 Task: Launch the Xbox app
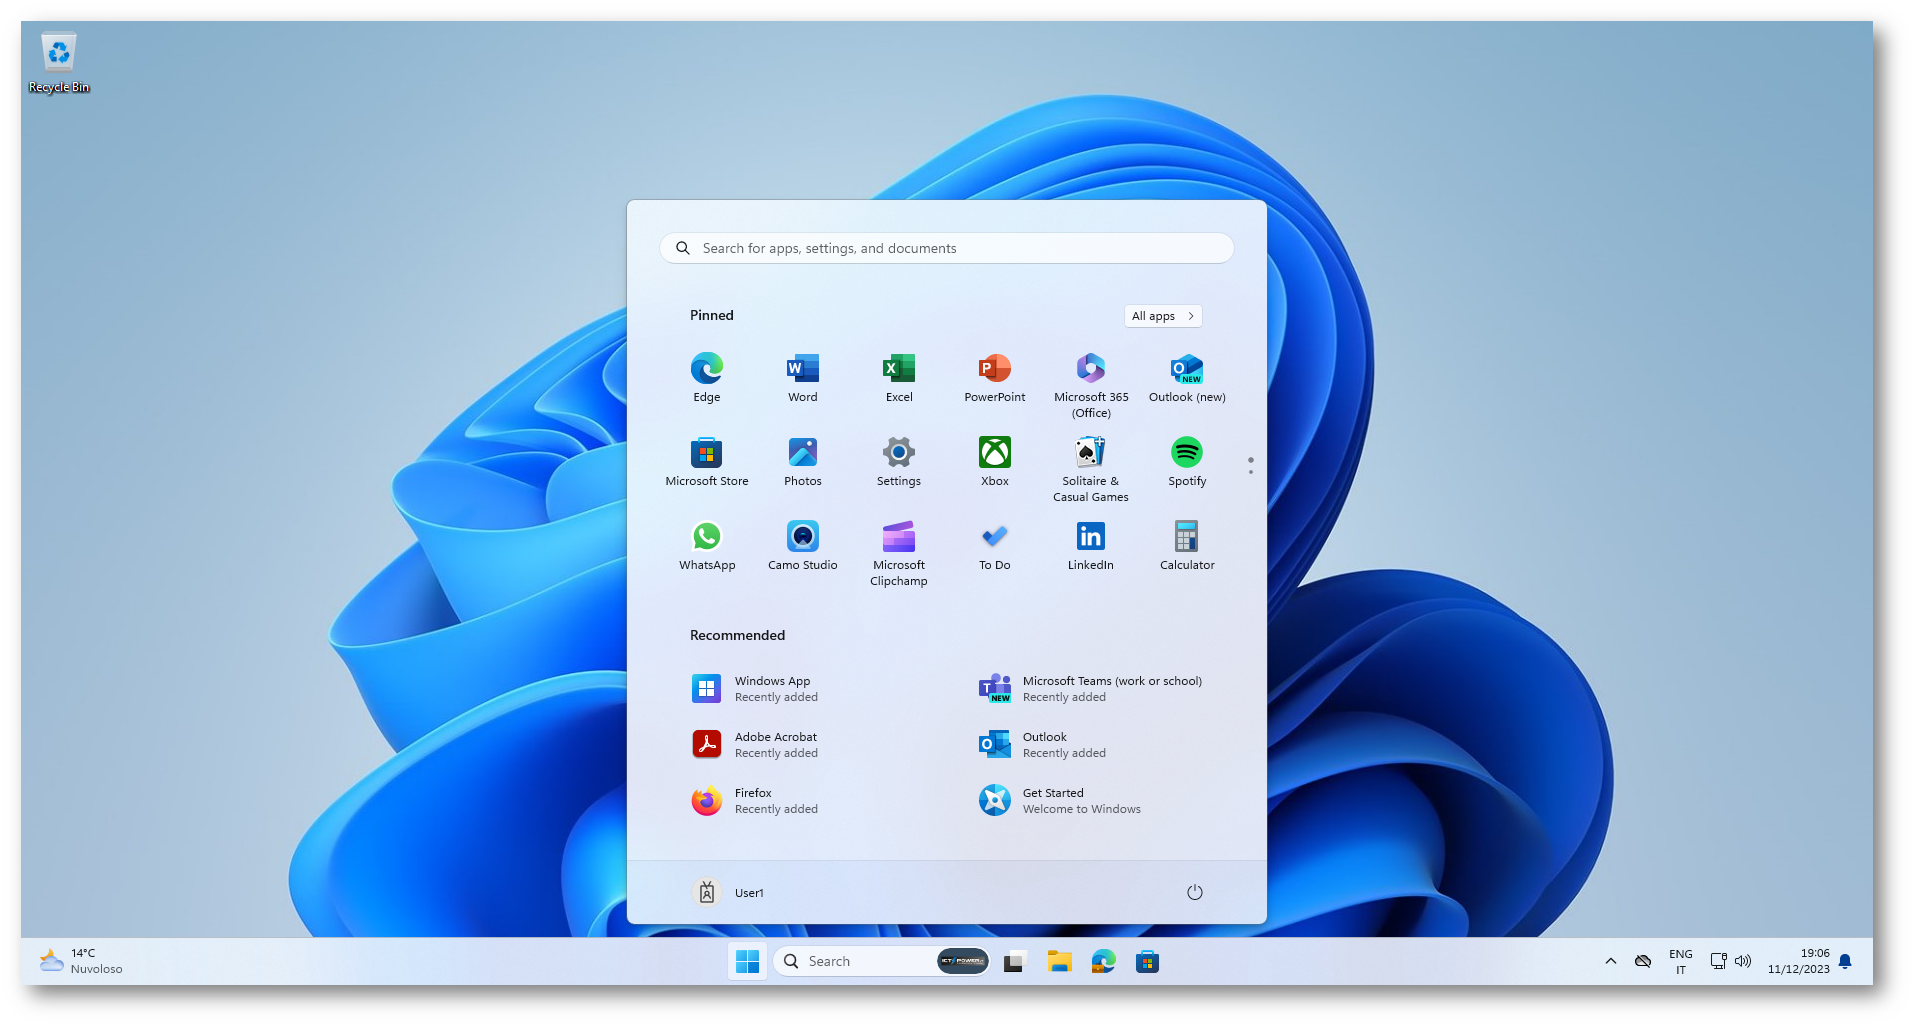995,461
